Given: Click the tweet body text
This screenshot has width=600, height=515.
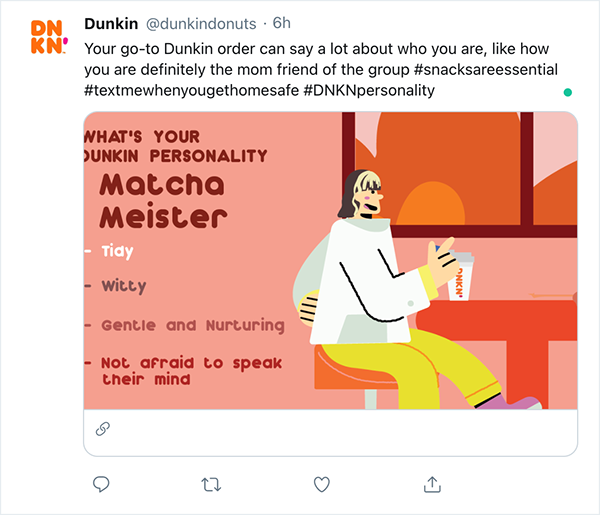Looking at the screenshot, I should coord(321,70).
